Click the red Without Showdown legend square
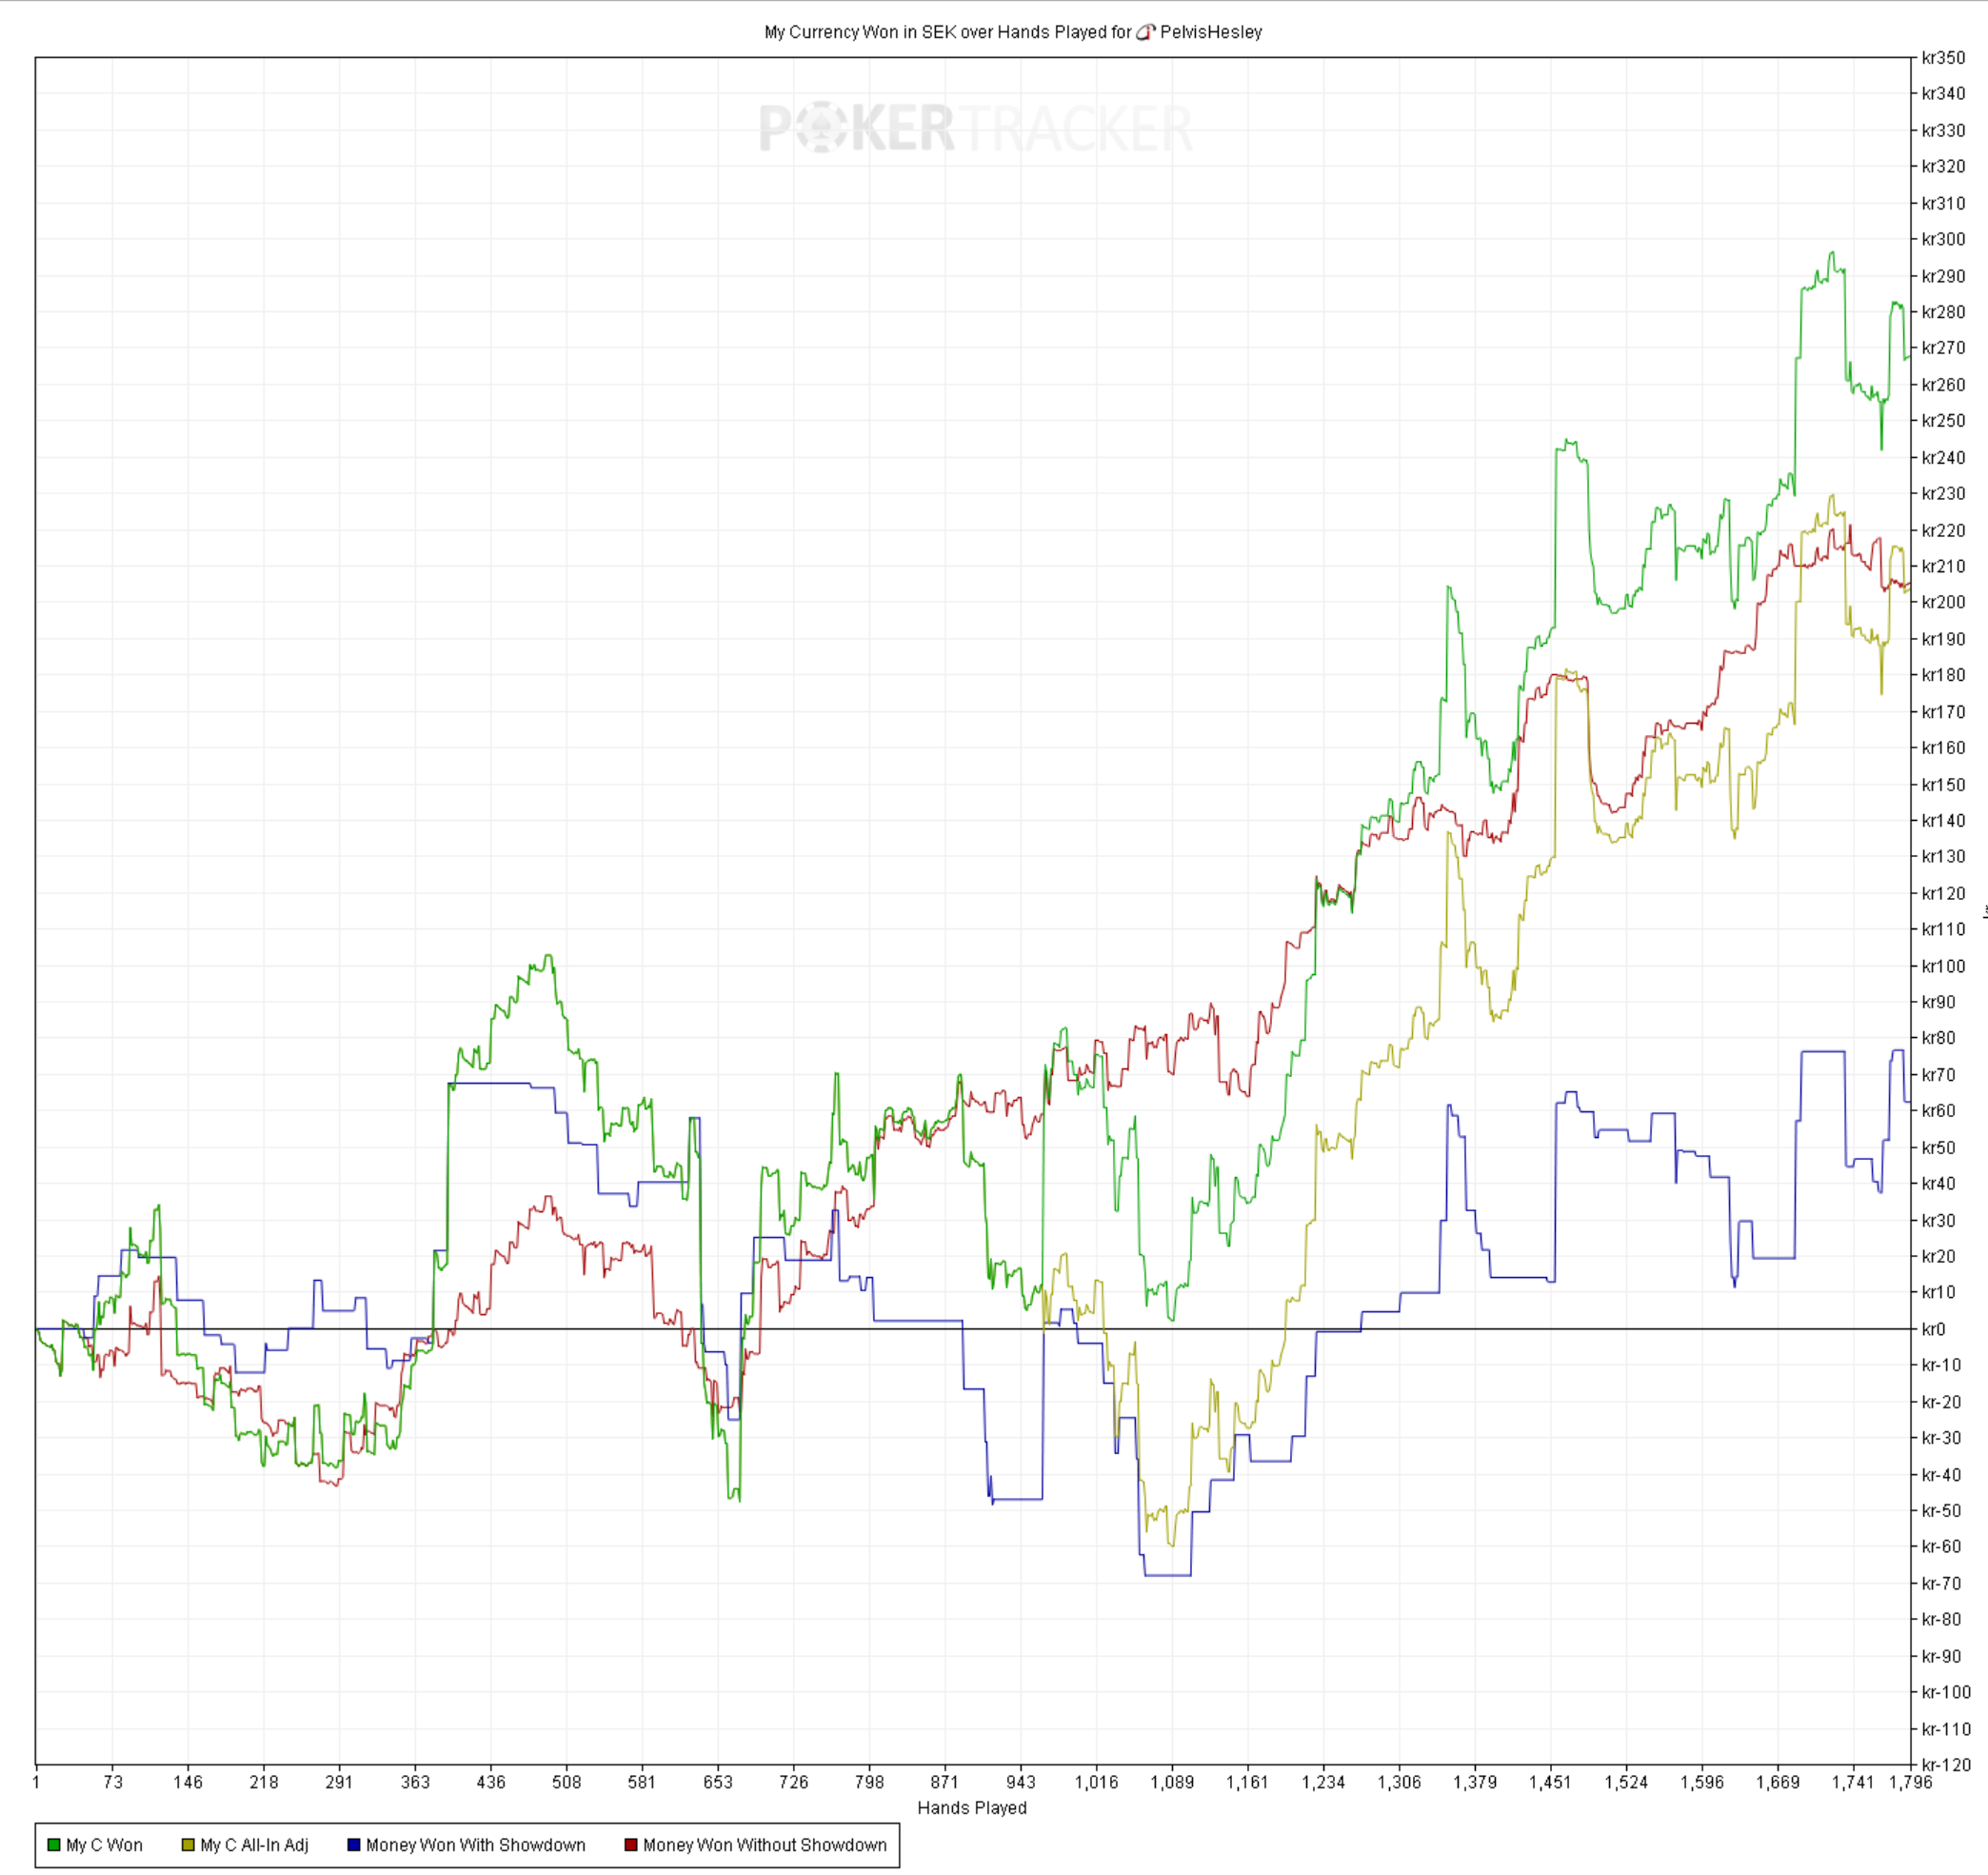Viewport: 1988px width, 1875px height. [631, 1845]
